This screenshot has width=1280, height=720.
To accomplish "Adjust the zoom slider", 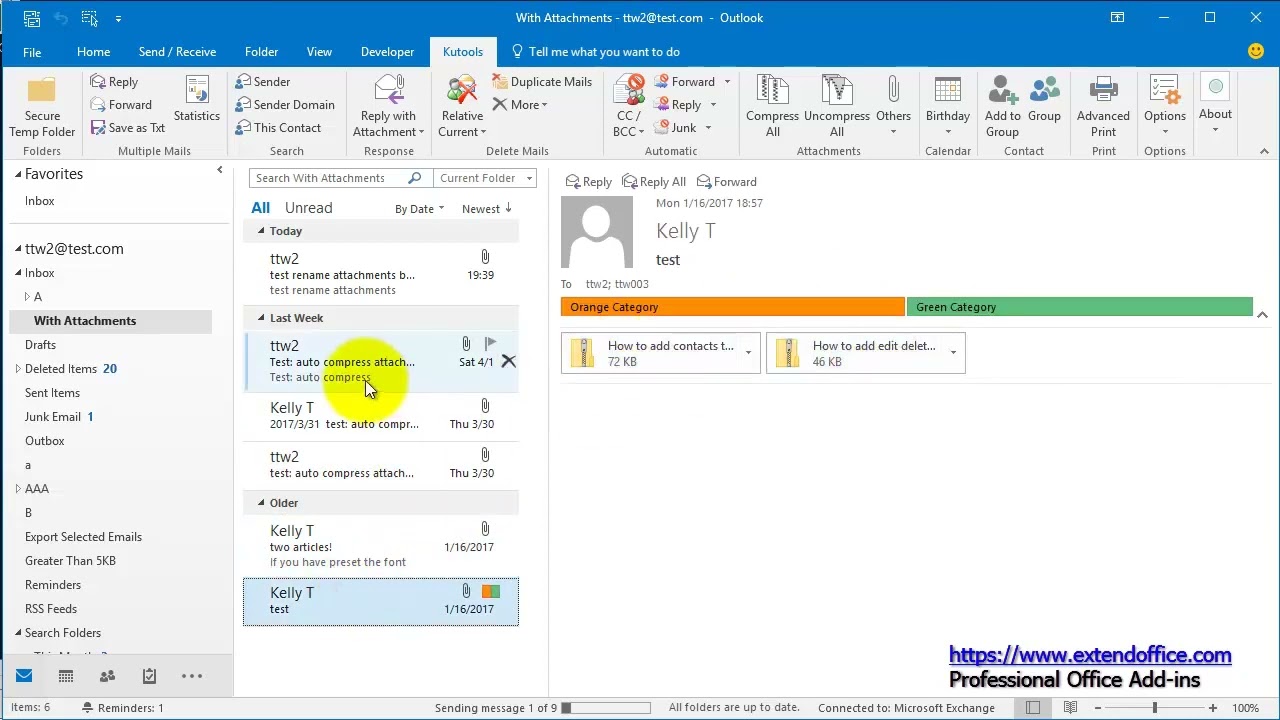I will coord(1155,708).
